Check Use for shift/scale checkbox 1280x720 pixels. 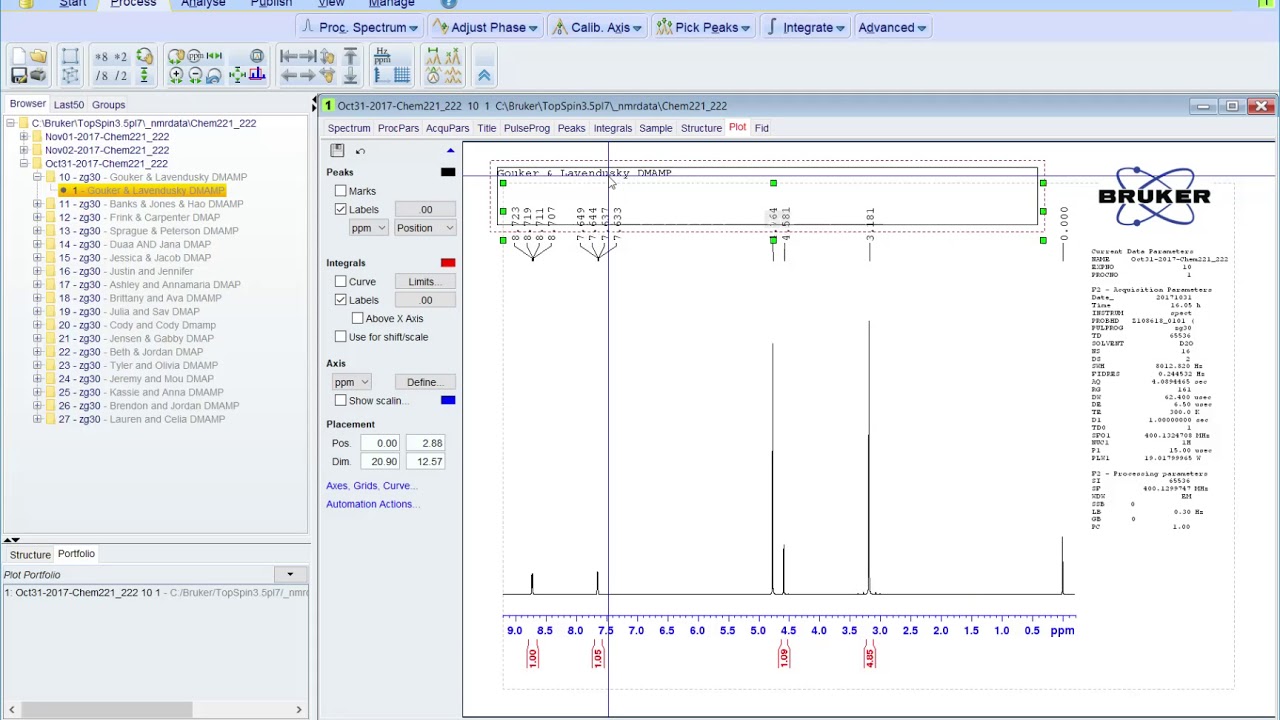(341, 337)
